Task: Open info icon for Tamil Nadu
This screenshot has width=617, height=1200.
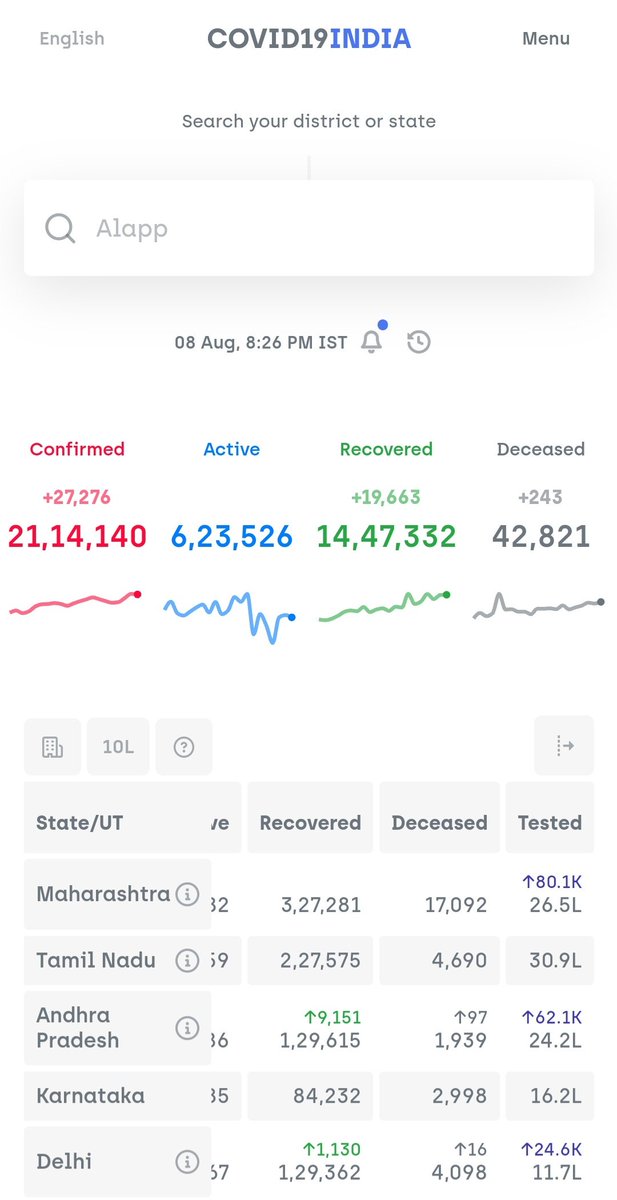Action: [x=187, y=961]
